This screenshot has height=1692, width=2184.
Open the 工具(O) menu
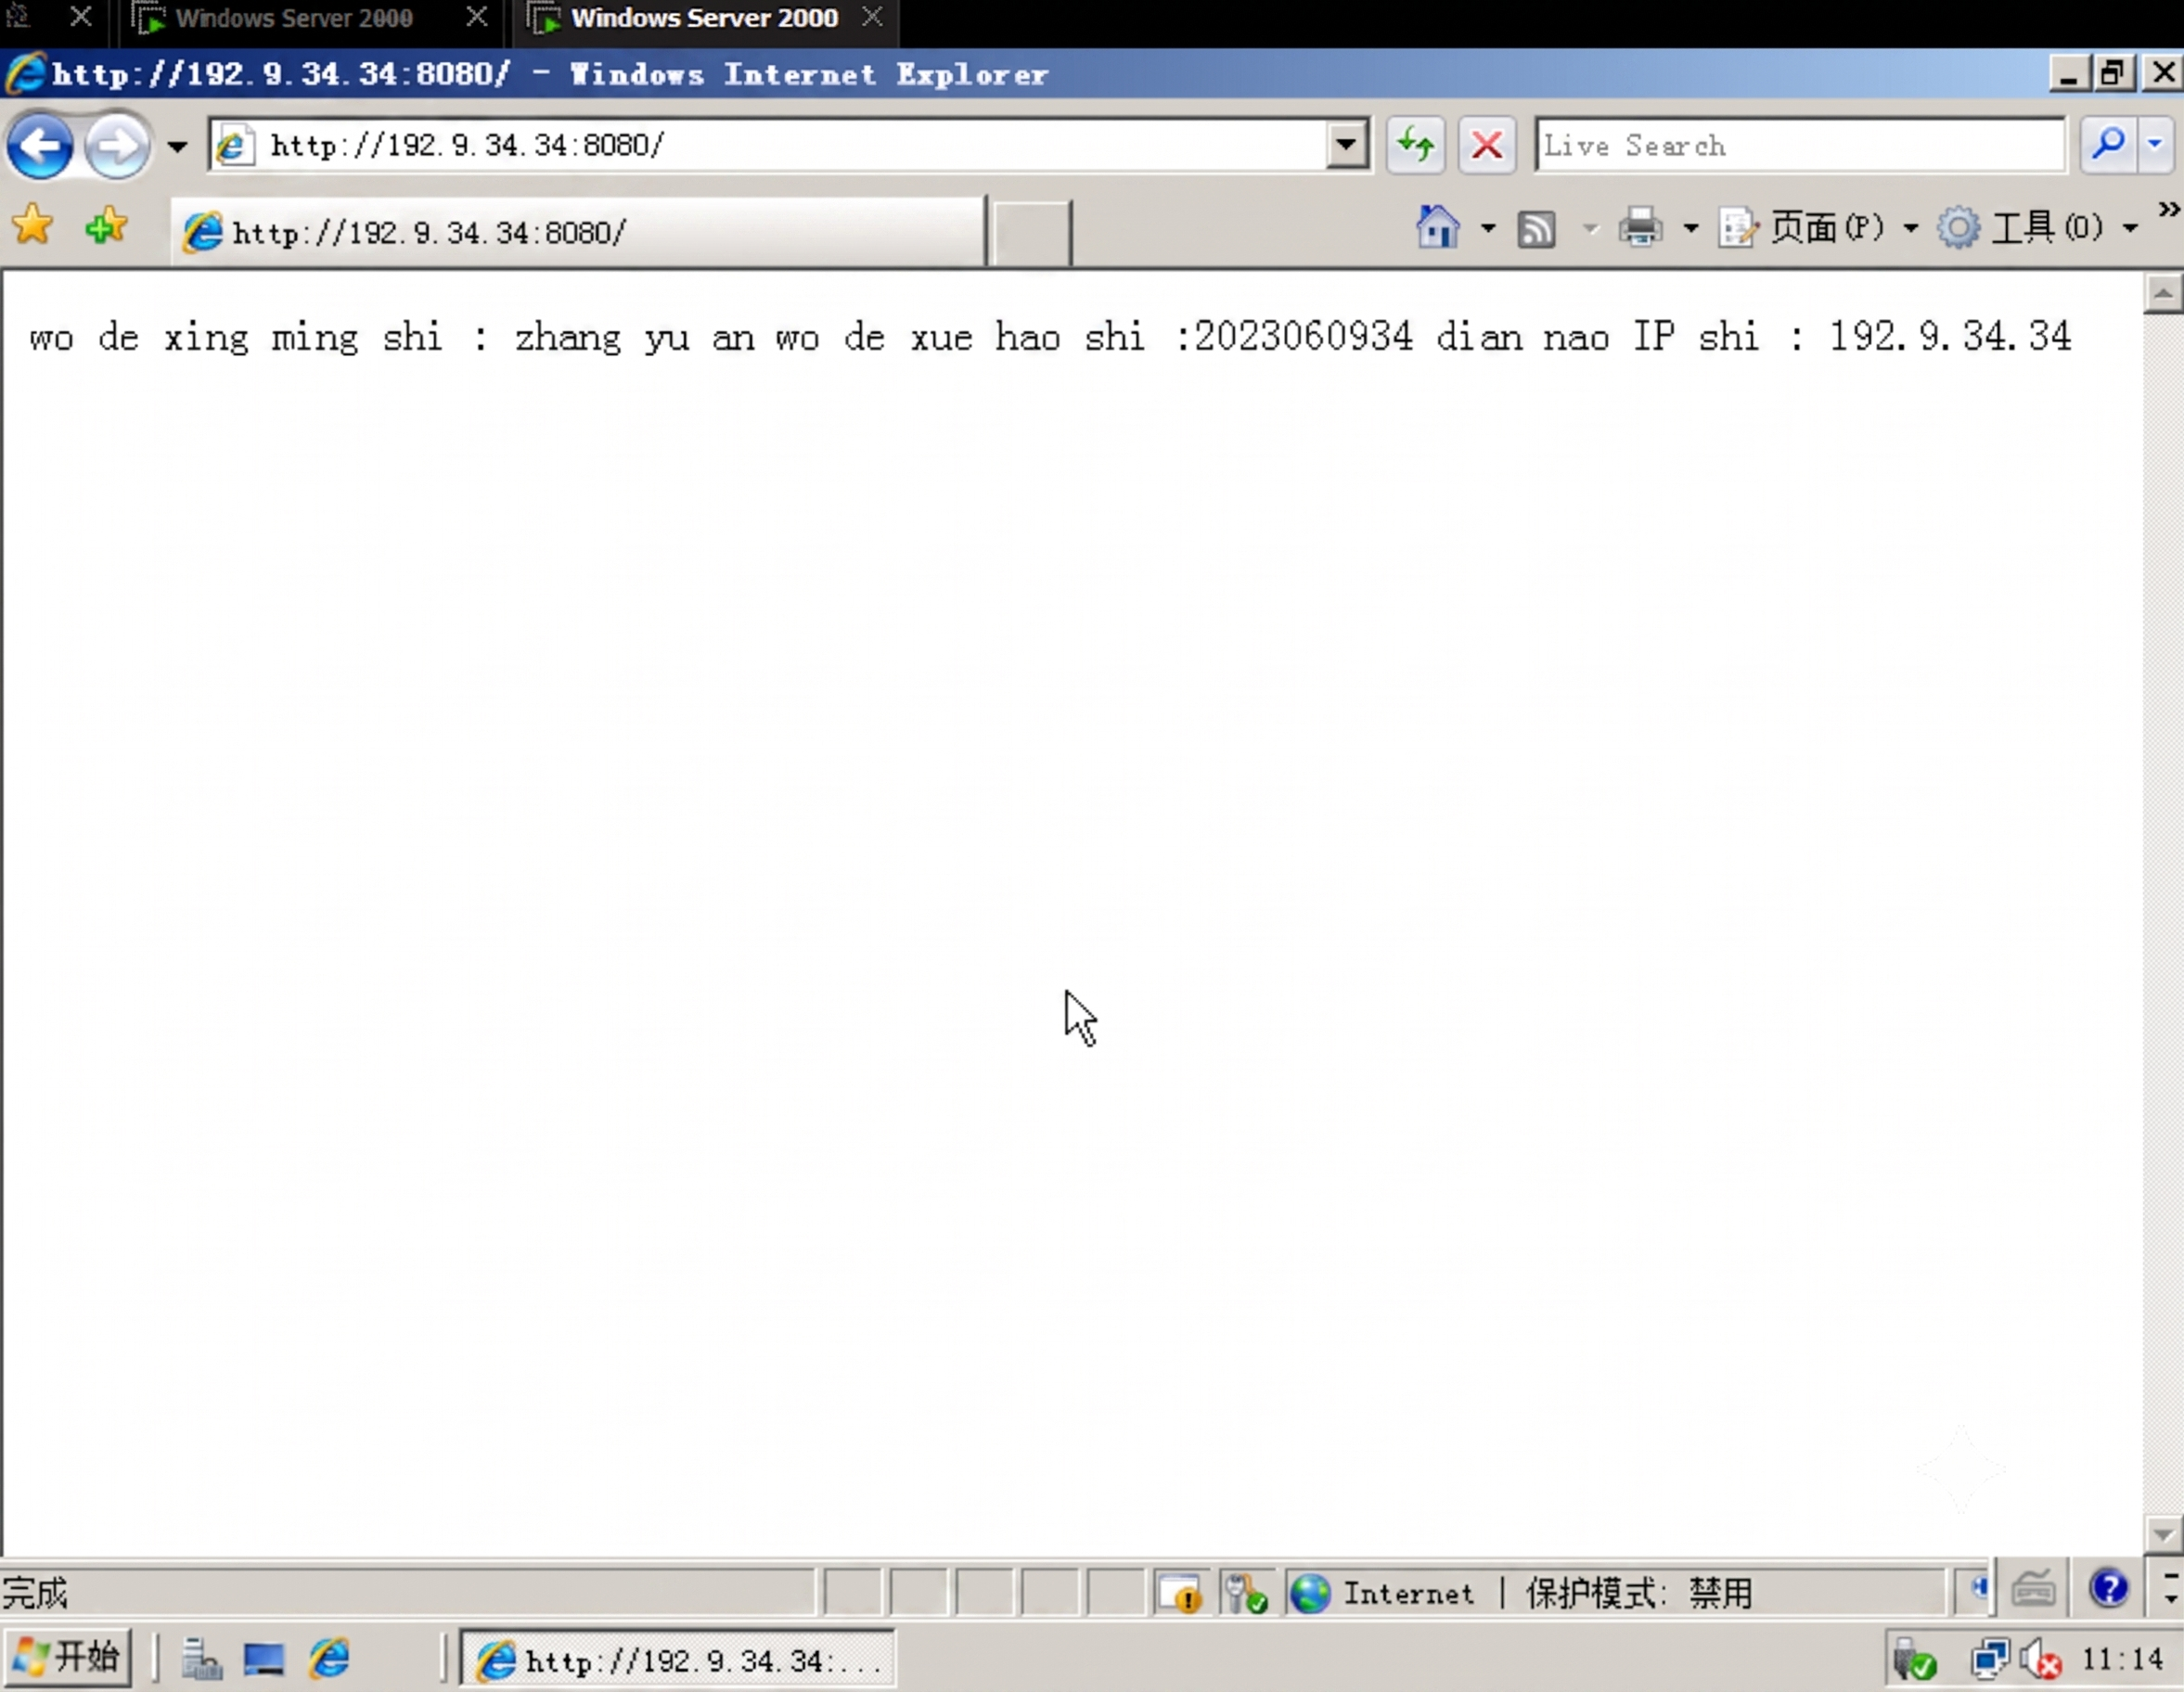[2038, 228]
